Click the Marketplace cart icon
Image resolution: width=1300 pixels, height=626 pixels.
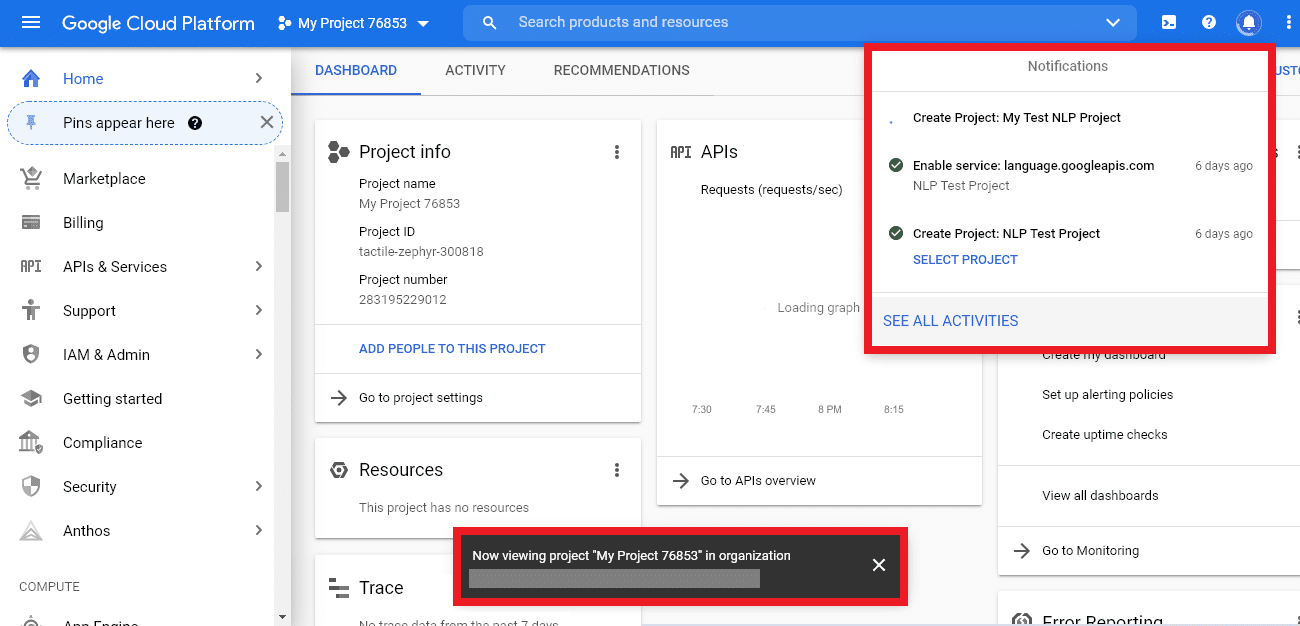coord(31,179)
